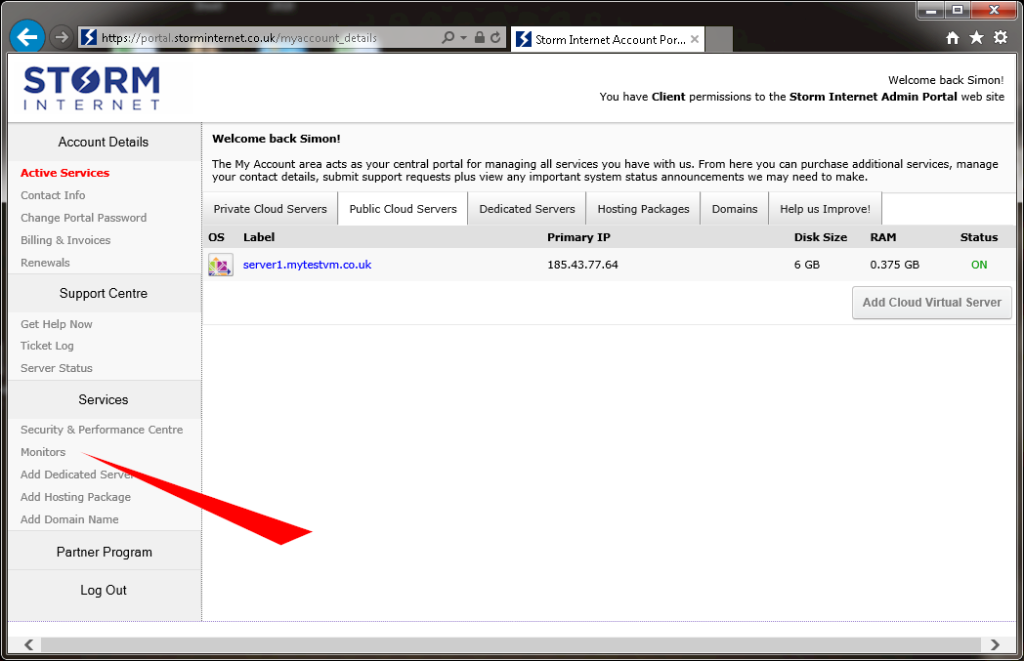Viewport: 1024px width, 661px height.
Task: Click the Primary IP 185.43.77.64
Action: click(583, 265)
